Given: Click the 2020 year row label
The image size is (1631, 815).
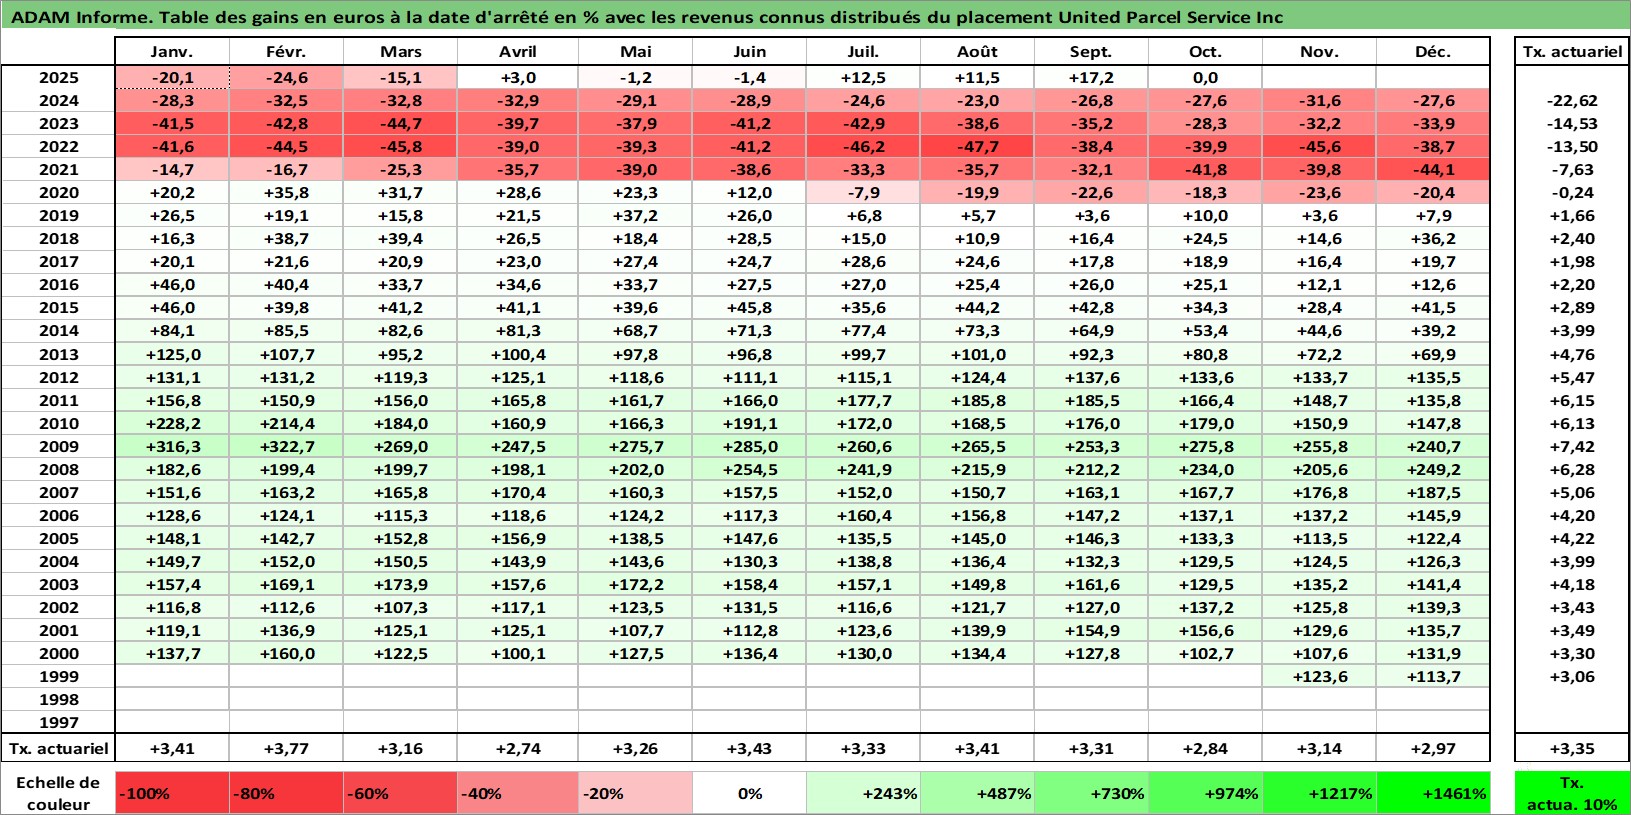Looking at the screenshot, I should [x=58, y=192].
